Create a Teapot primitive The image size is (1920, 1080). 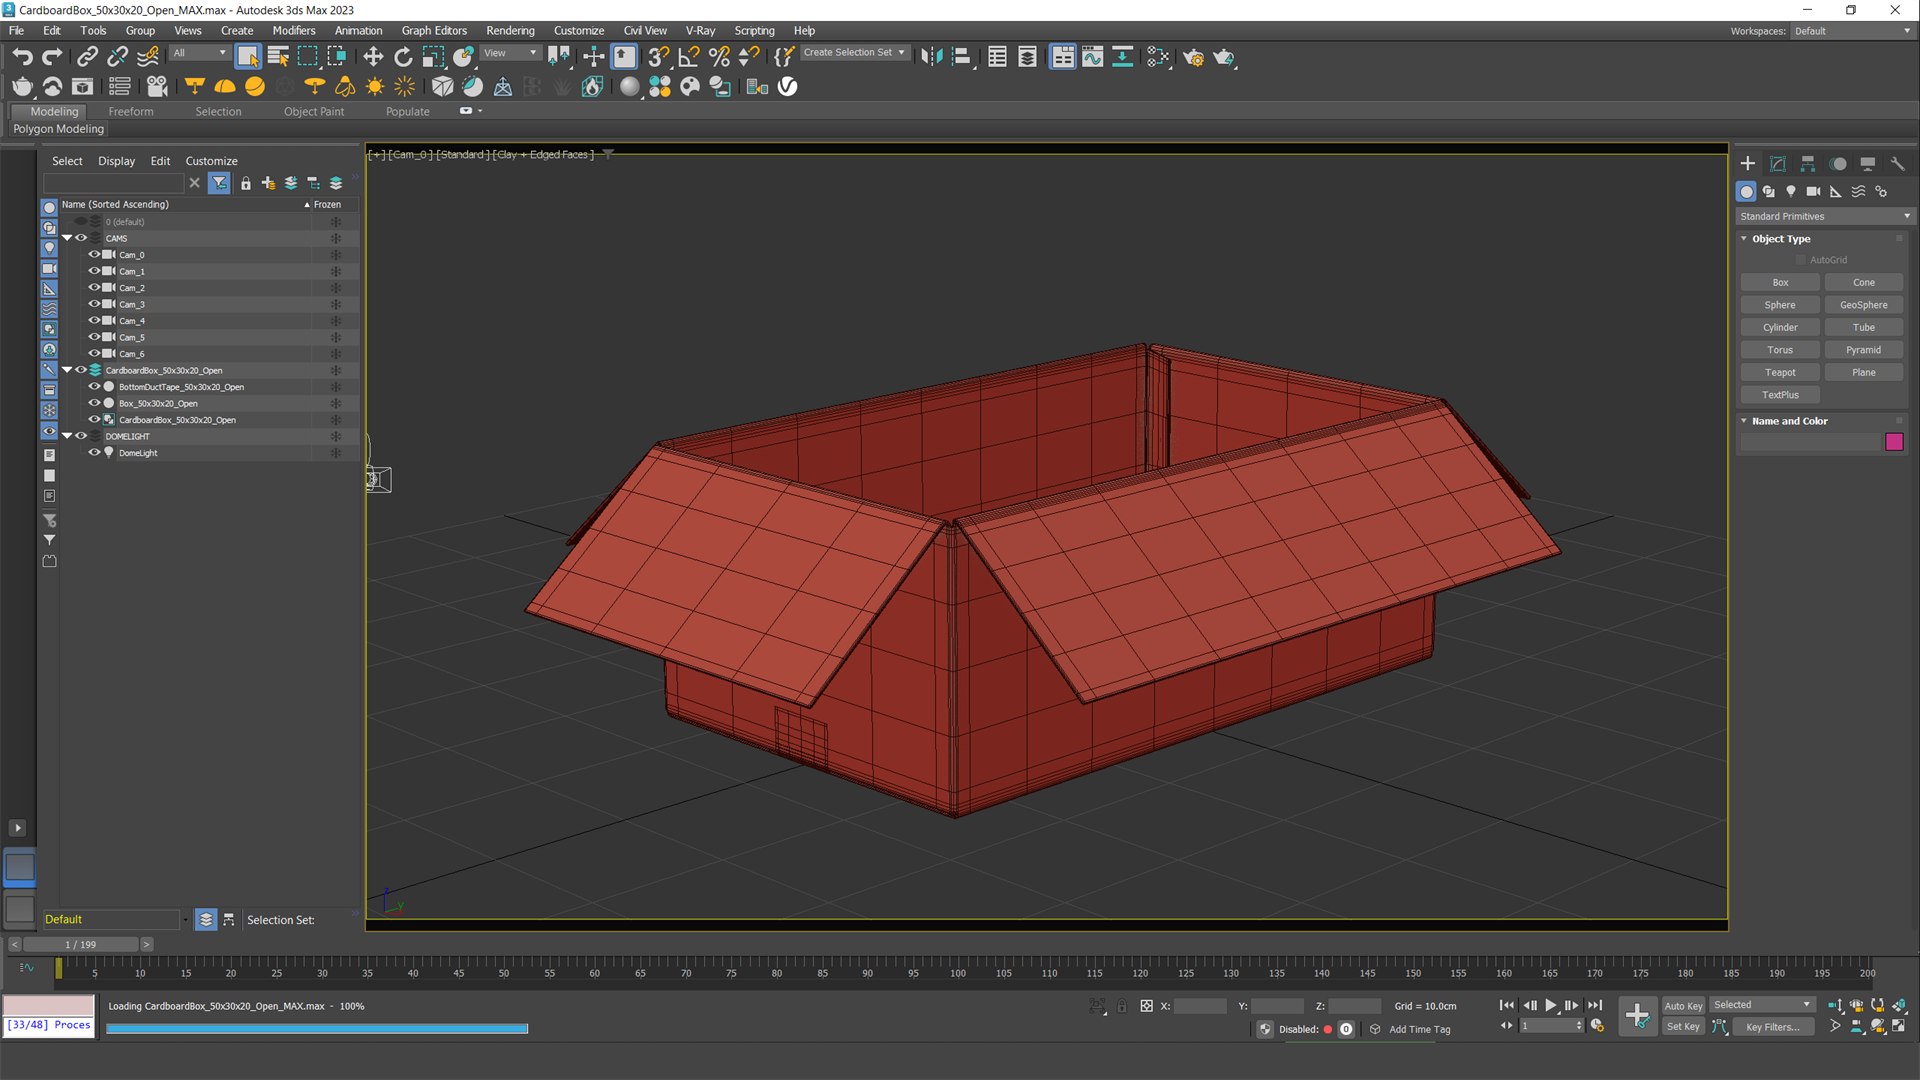point(1780,373)
